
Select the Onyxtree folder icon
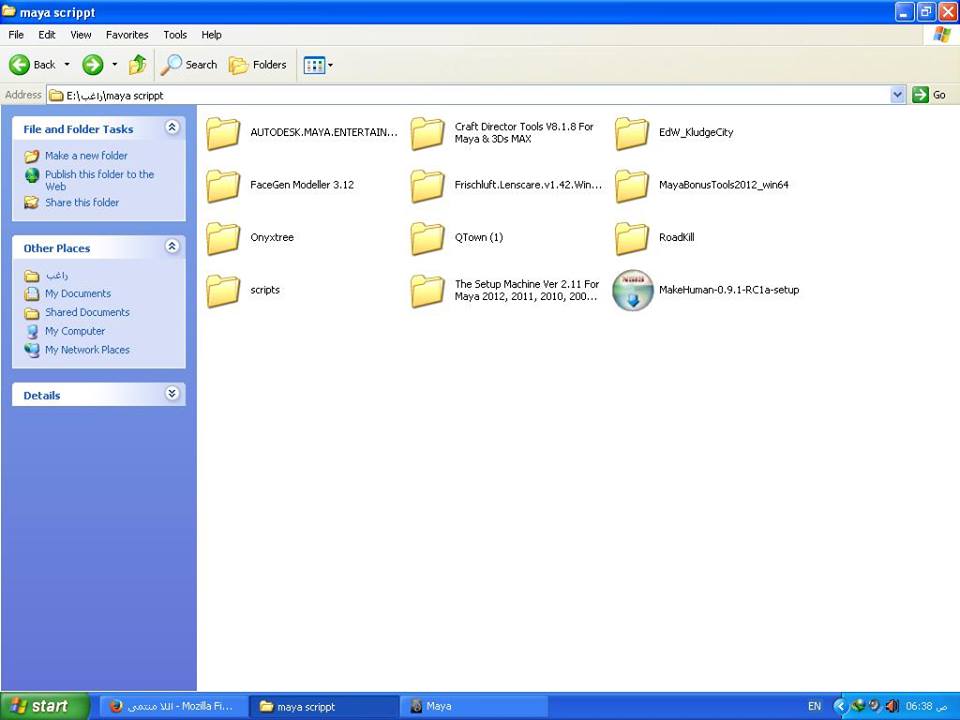click(x=223, y=238)
